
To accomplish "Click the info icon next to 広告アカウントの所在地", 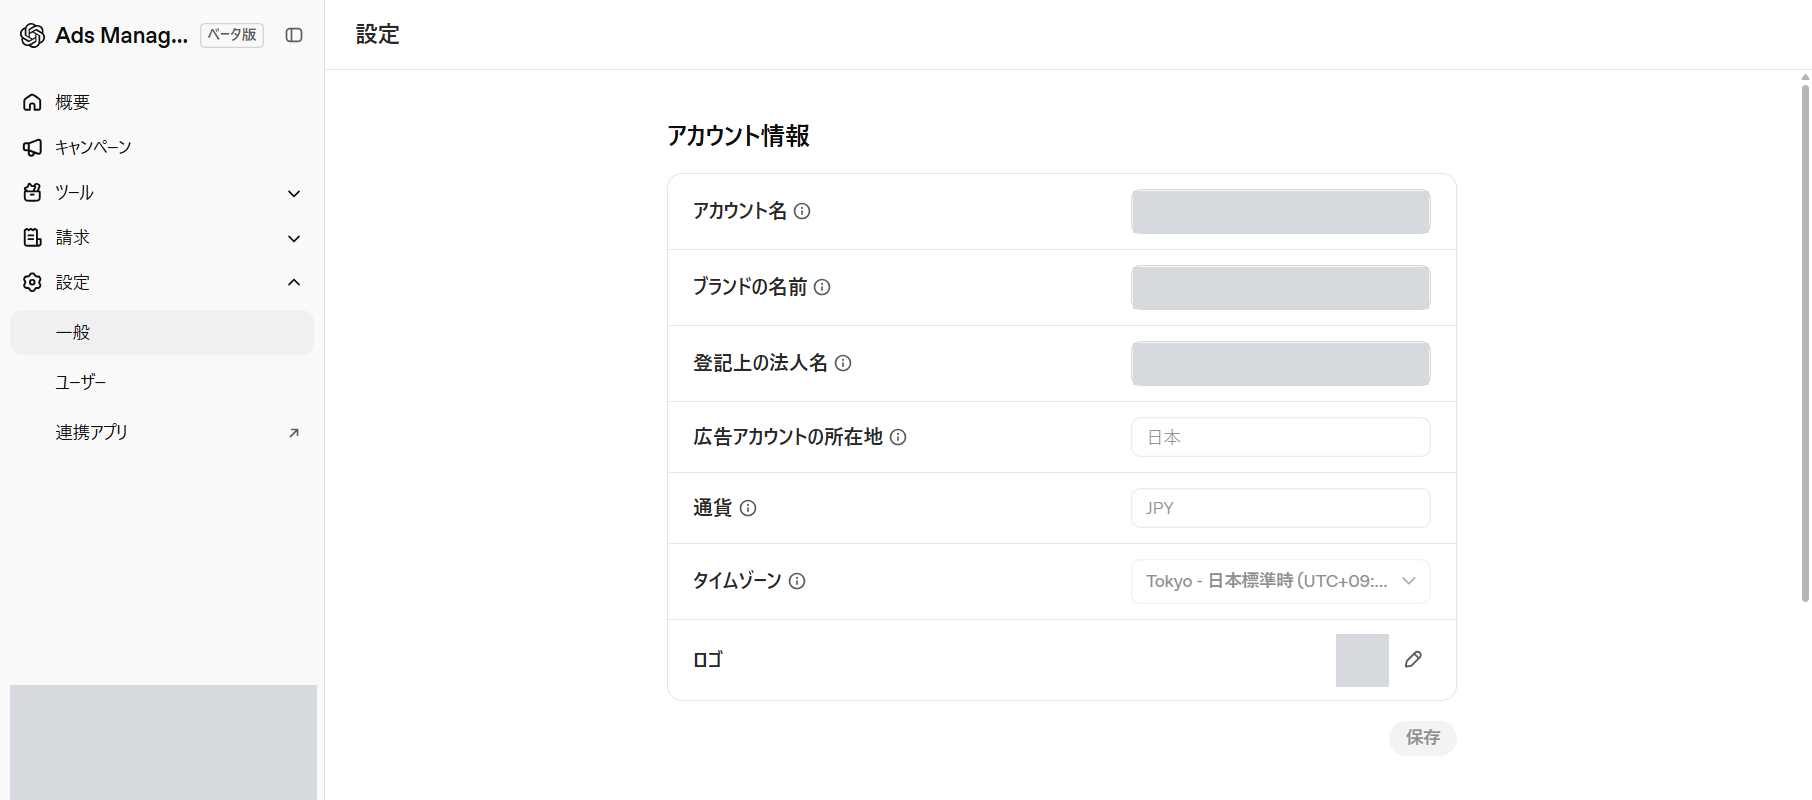I will click(898, 437).
